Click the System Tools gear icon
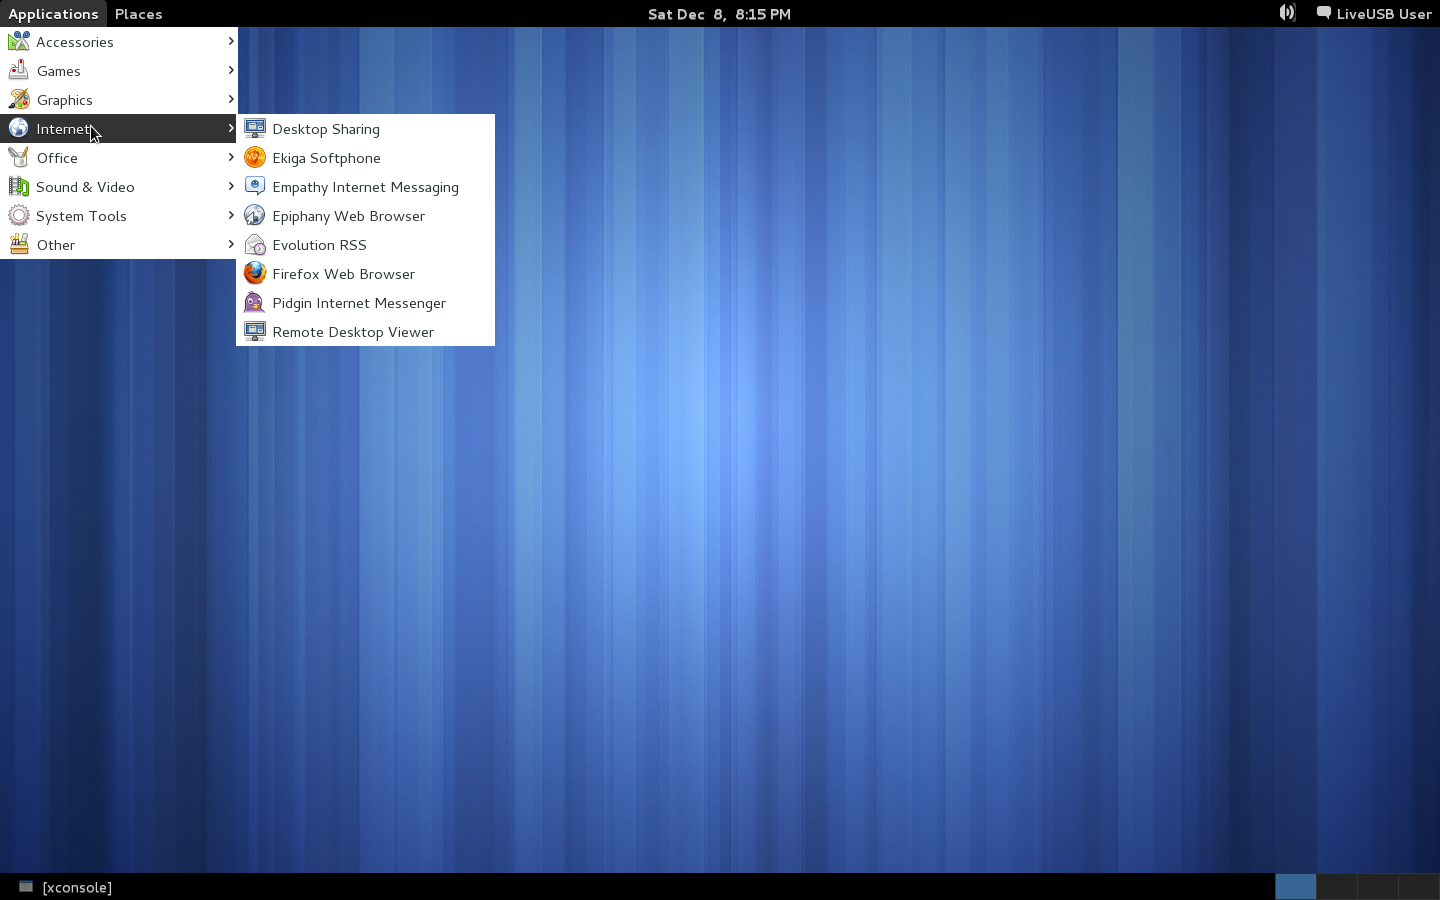Image resolution: width=1440 pixels, height=900 pixels. [x=19, y=215]
